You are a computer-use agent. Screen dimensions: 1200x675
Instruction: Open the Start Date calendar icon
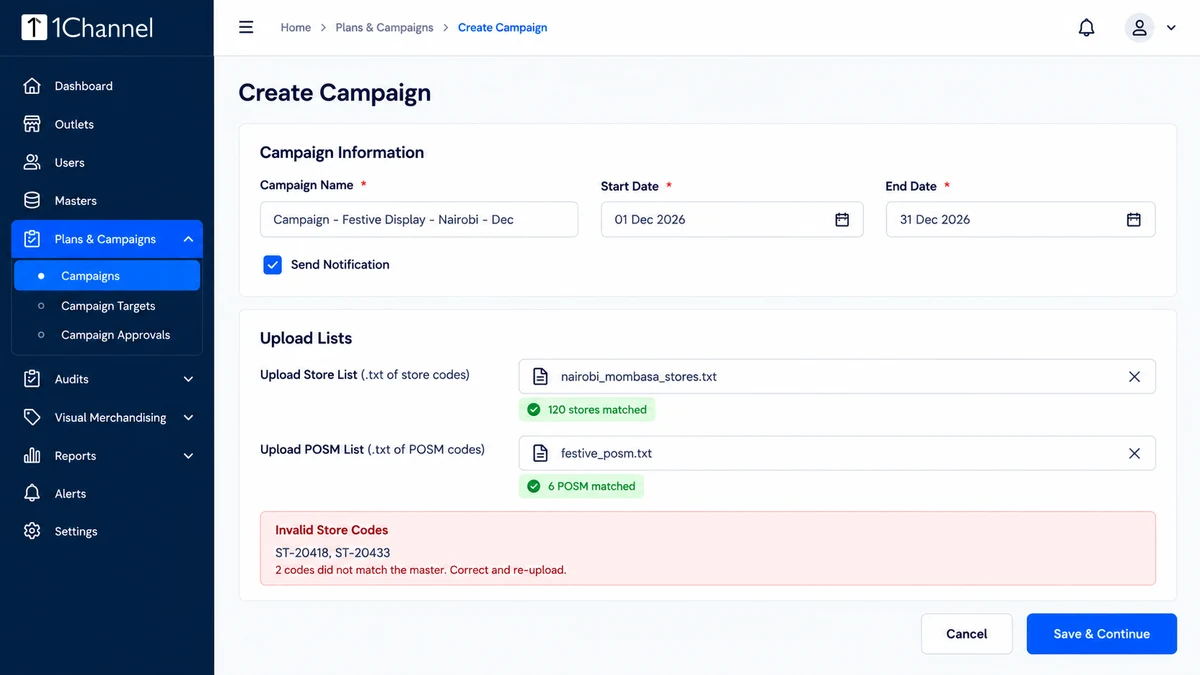pos(842,220)
